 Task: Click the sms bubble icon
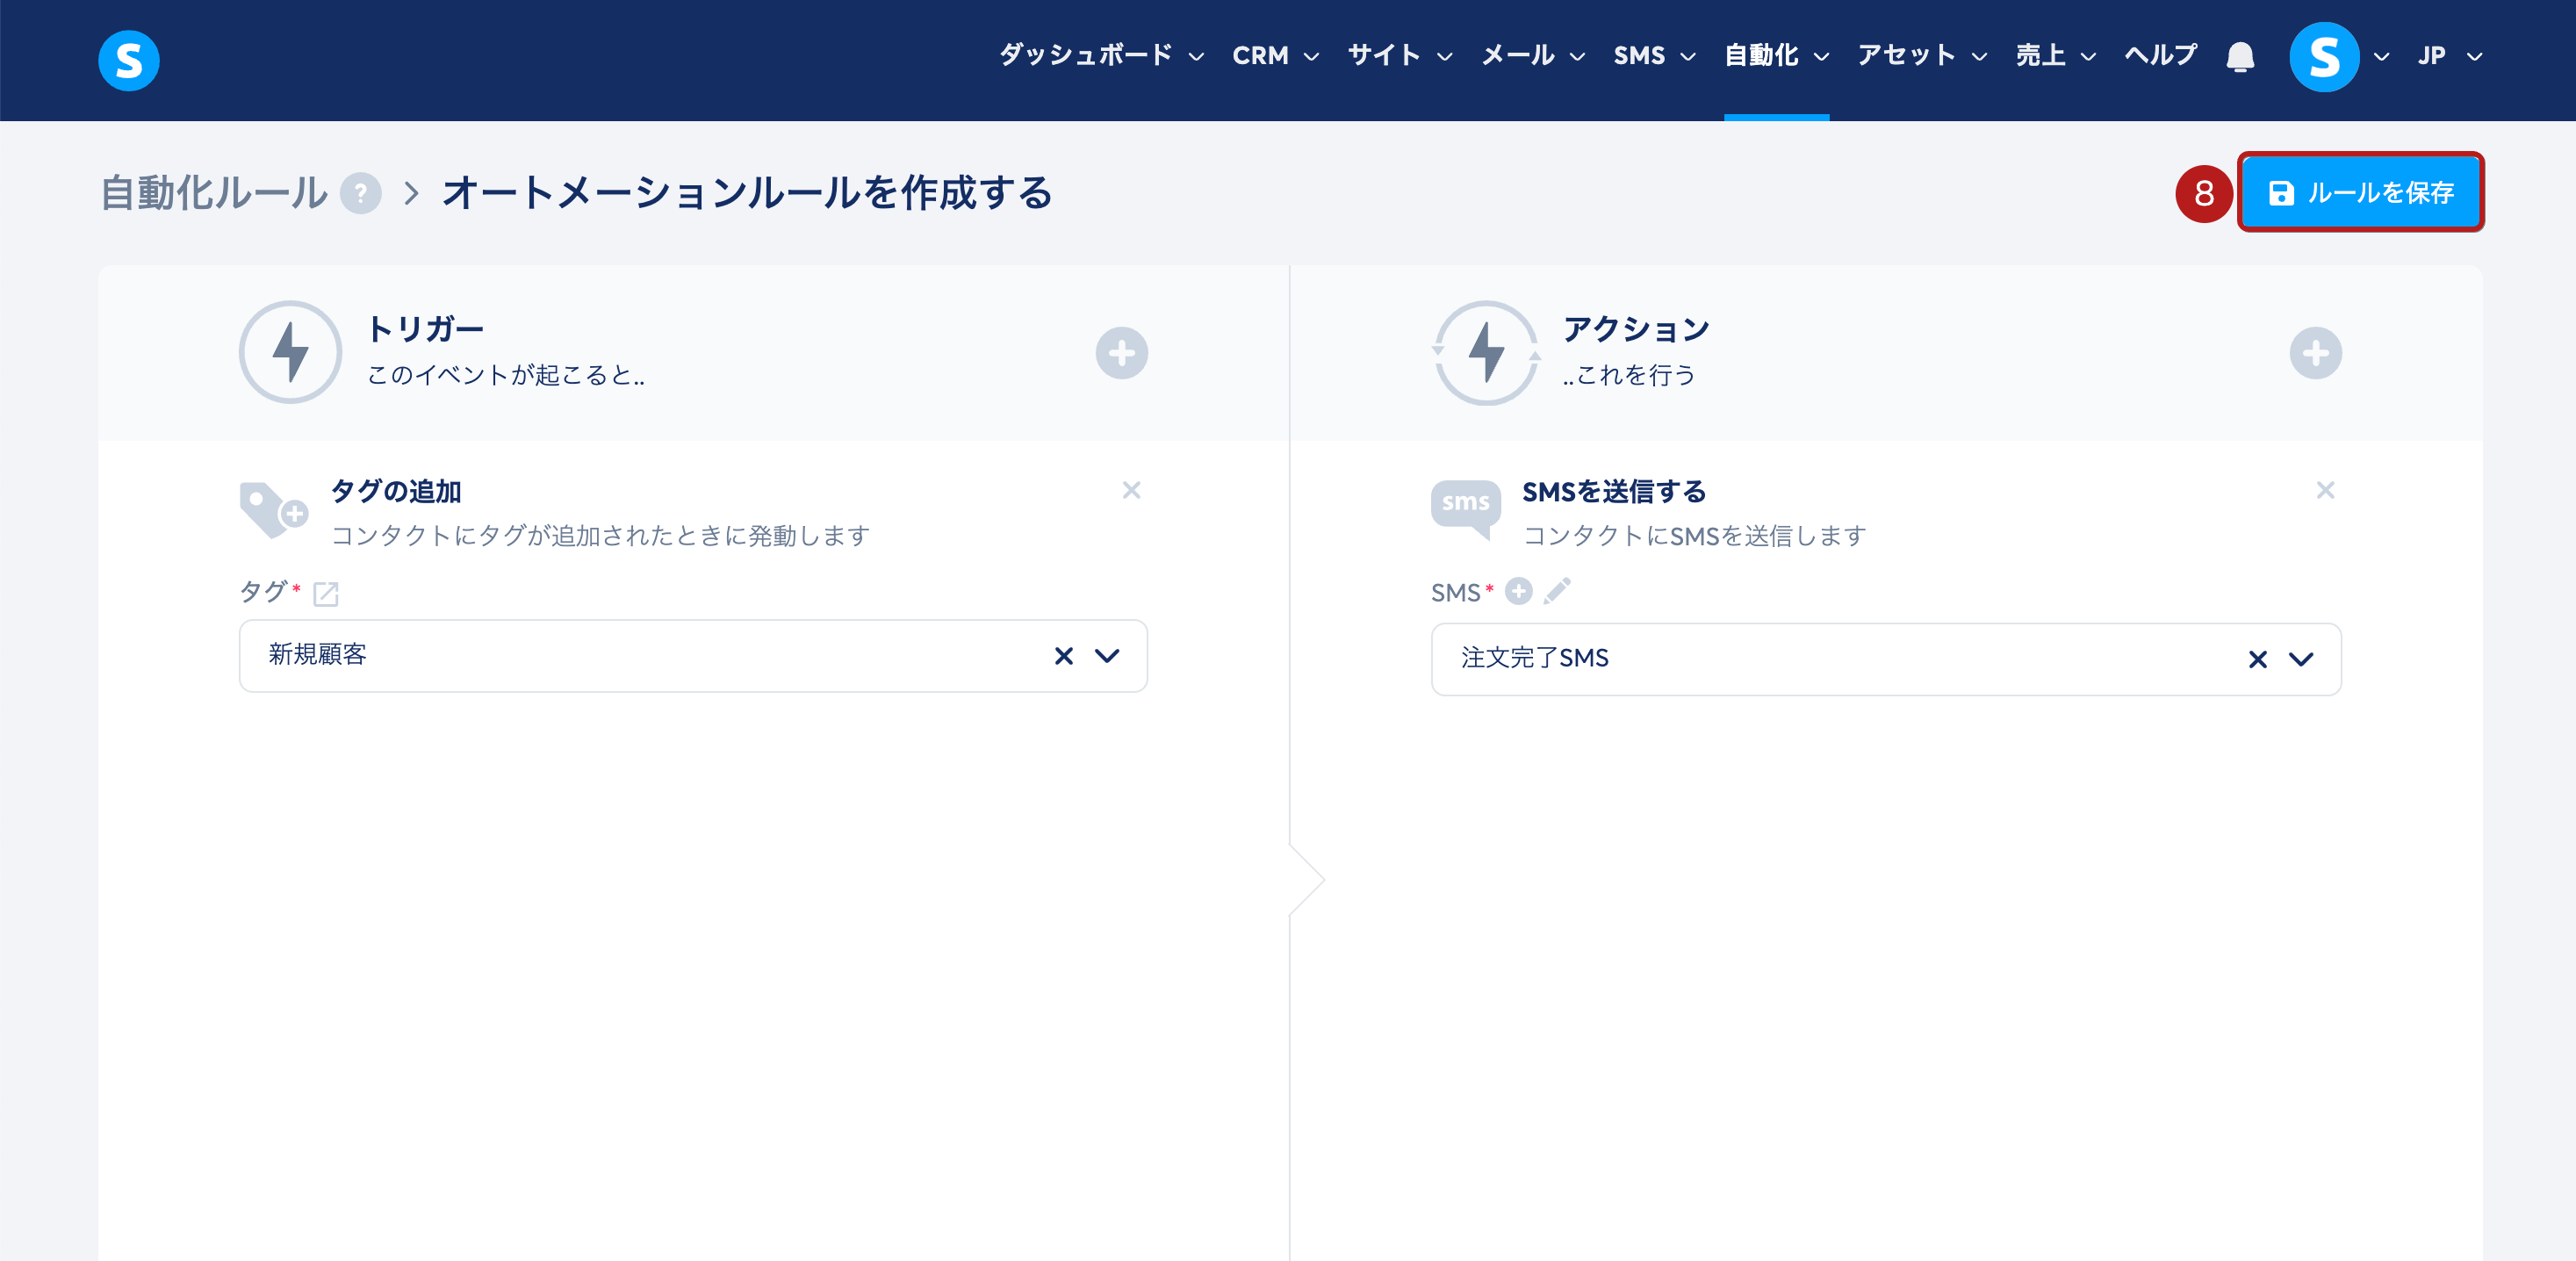tap(1465, 510)
